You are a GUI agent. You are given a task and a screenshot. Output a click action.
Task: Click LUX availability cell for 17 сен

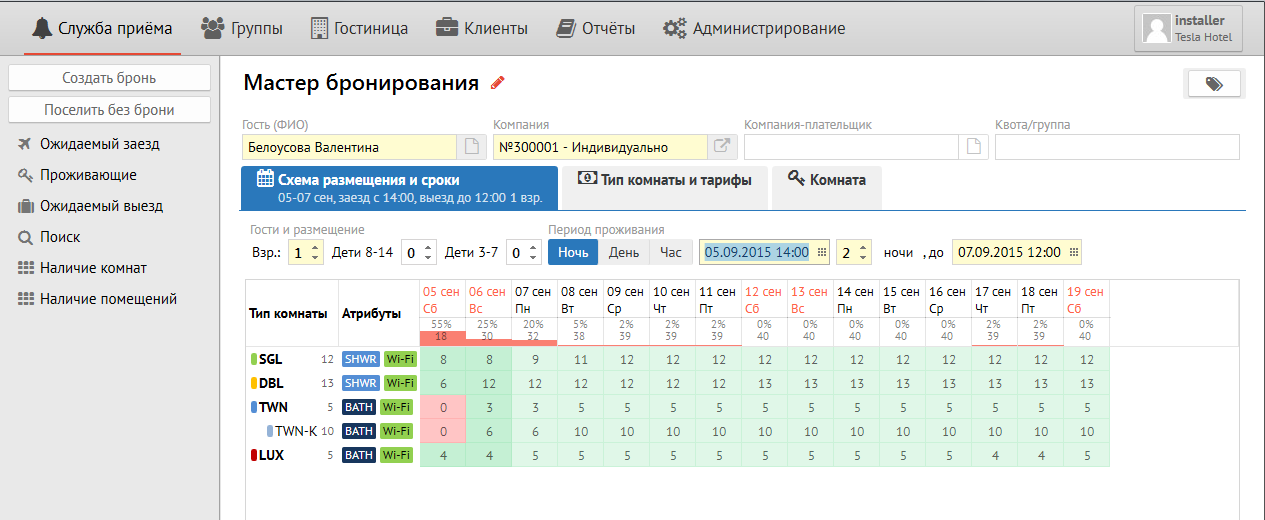(994, 455)
